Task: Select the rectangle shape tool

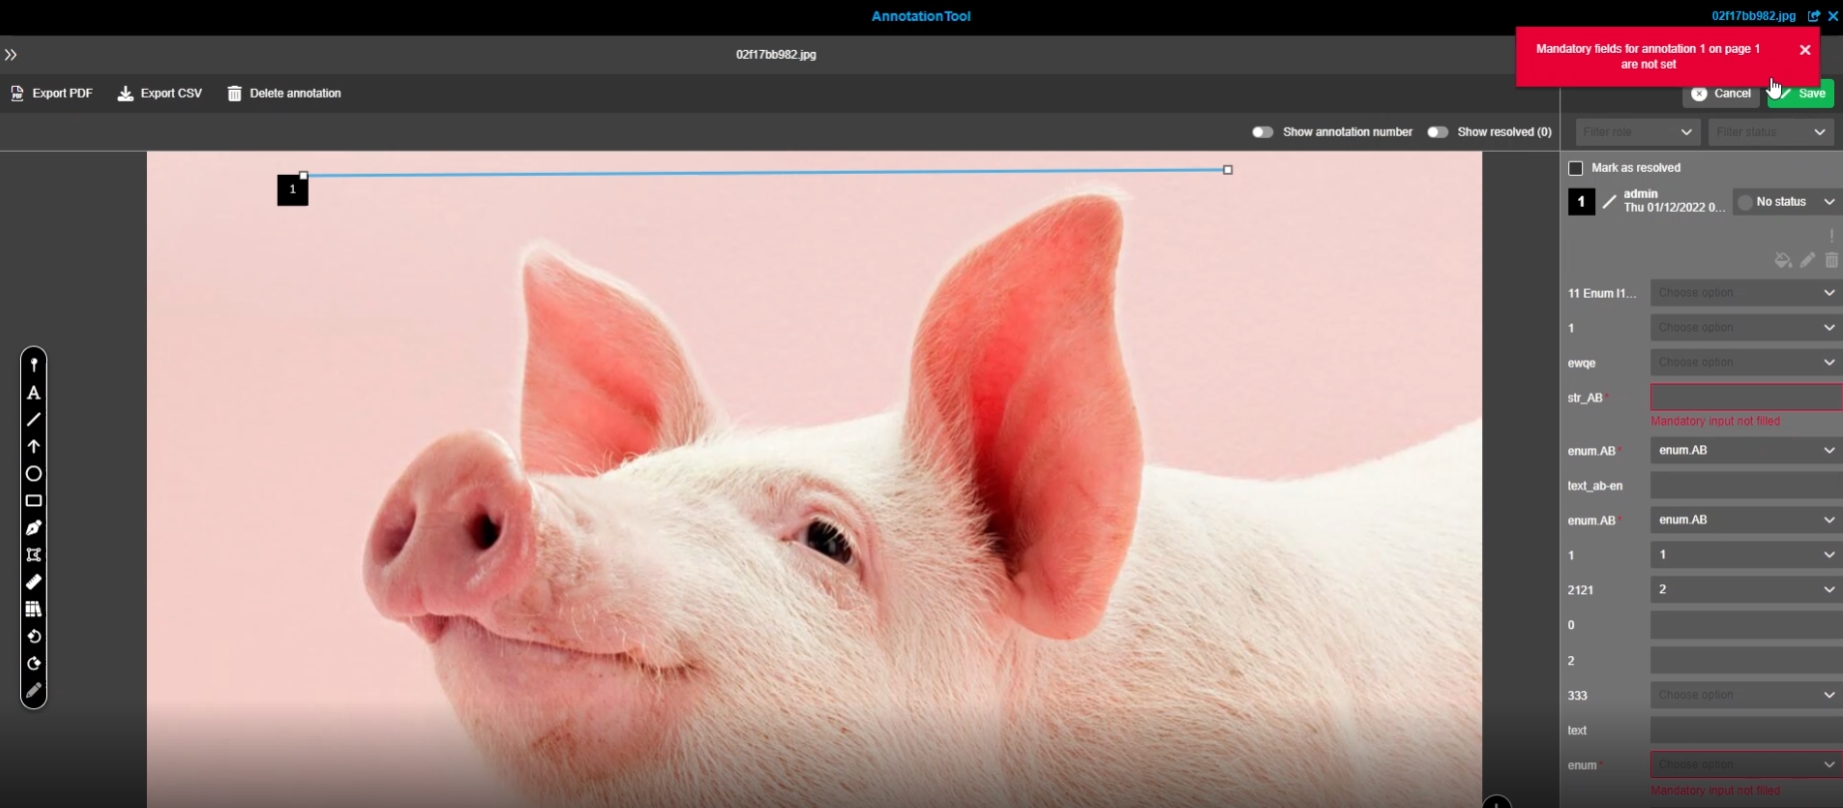Action: coord(33,501)
